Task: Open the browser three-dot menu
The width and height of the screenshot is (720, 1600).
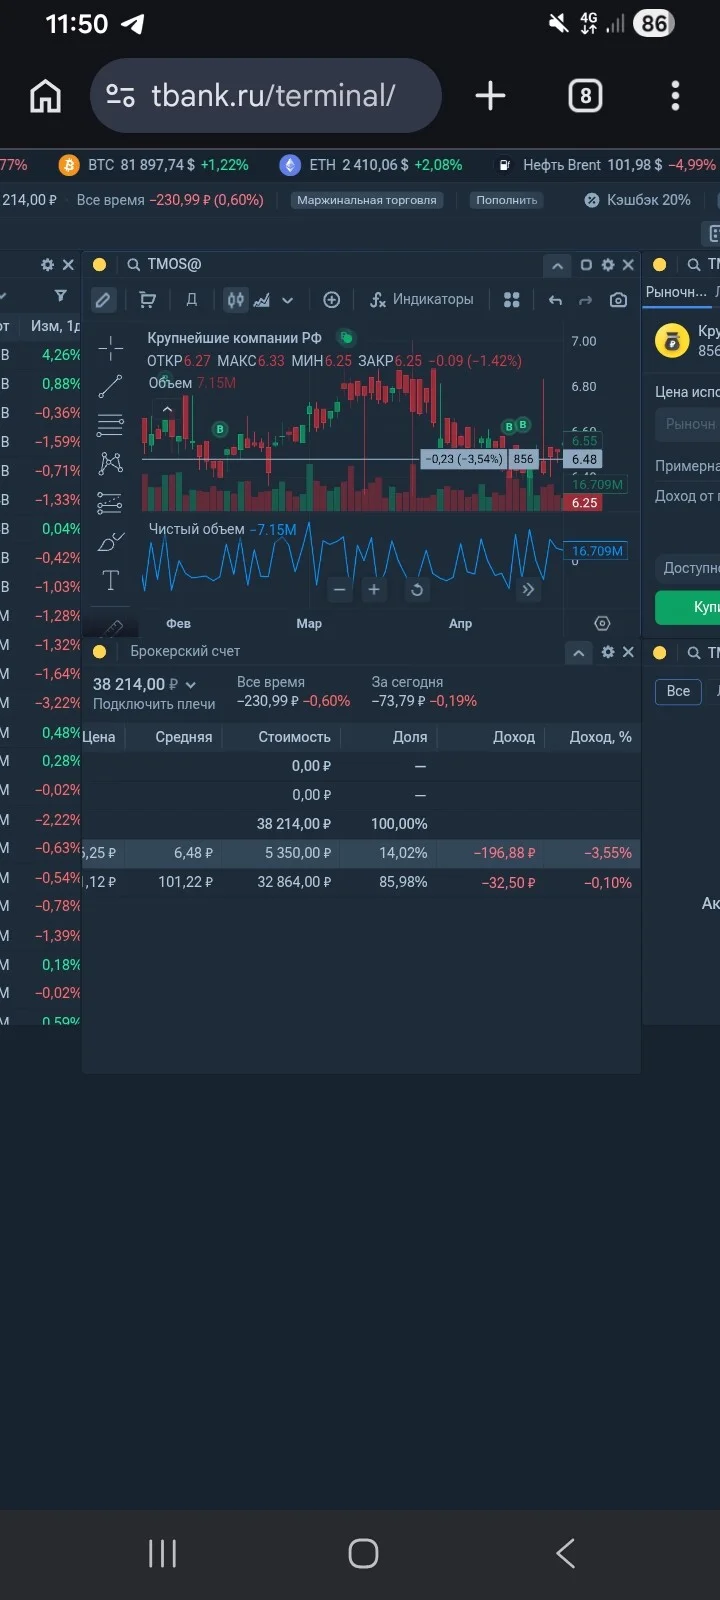Action: click(675, 96)
